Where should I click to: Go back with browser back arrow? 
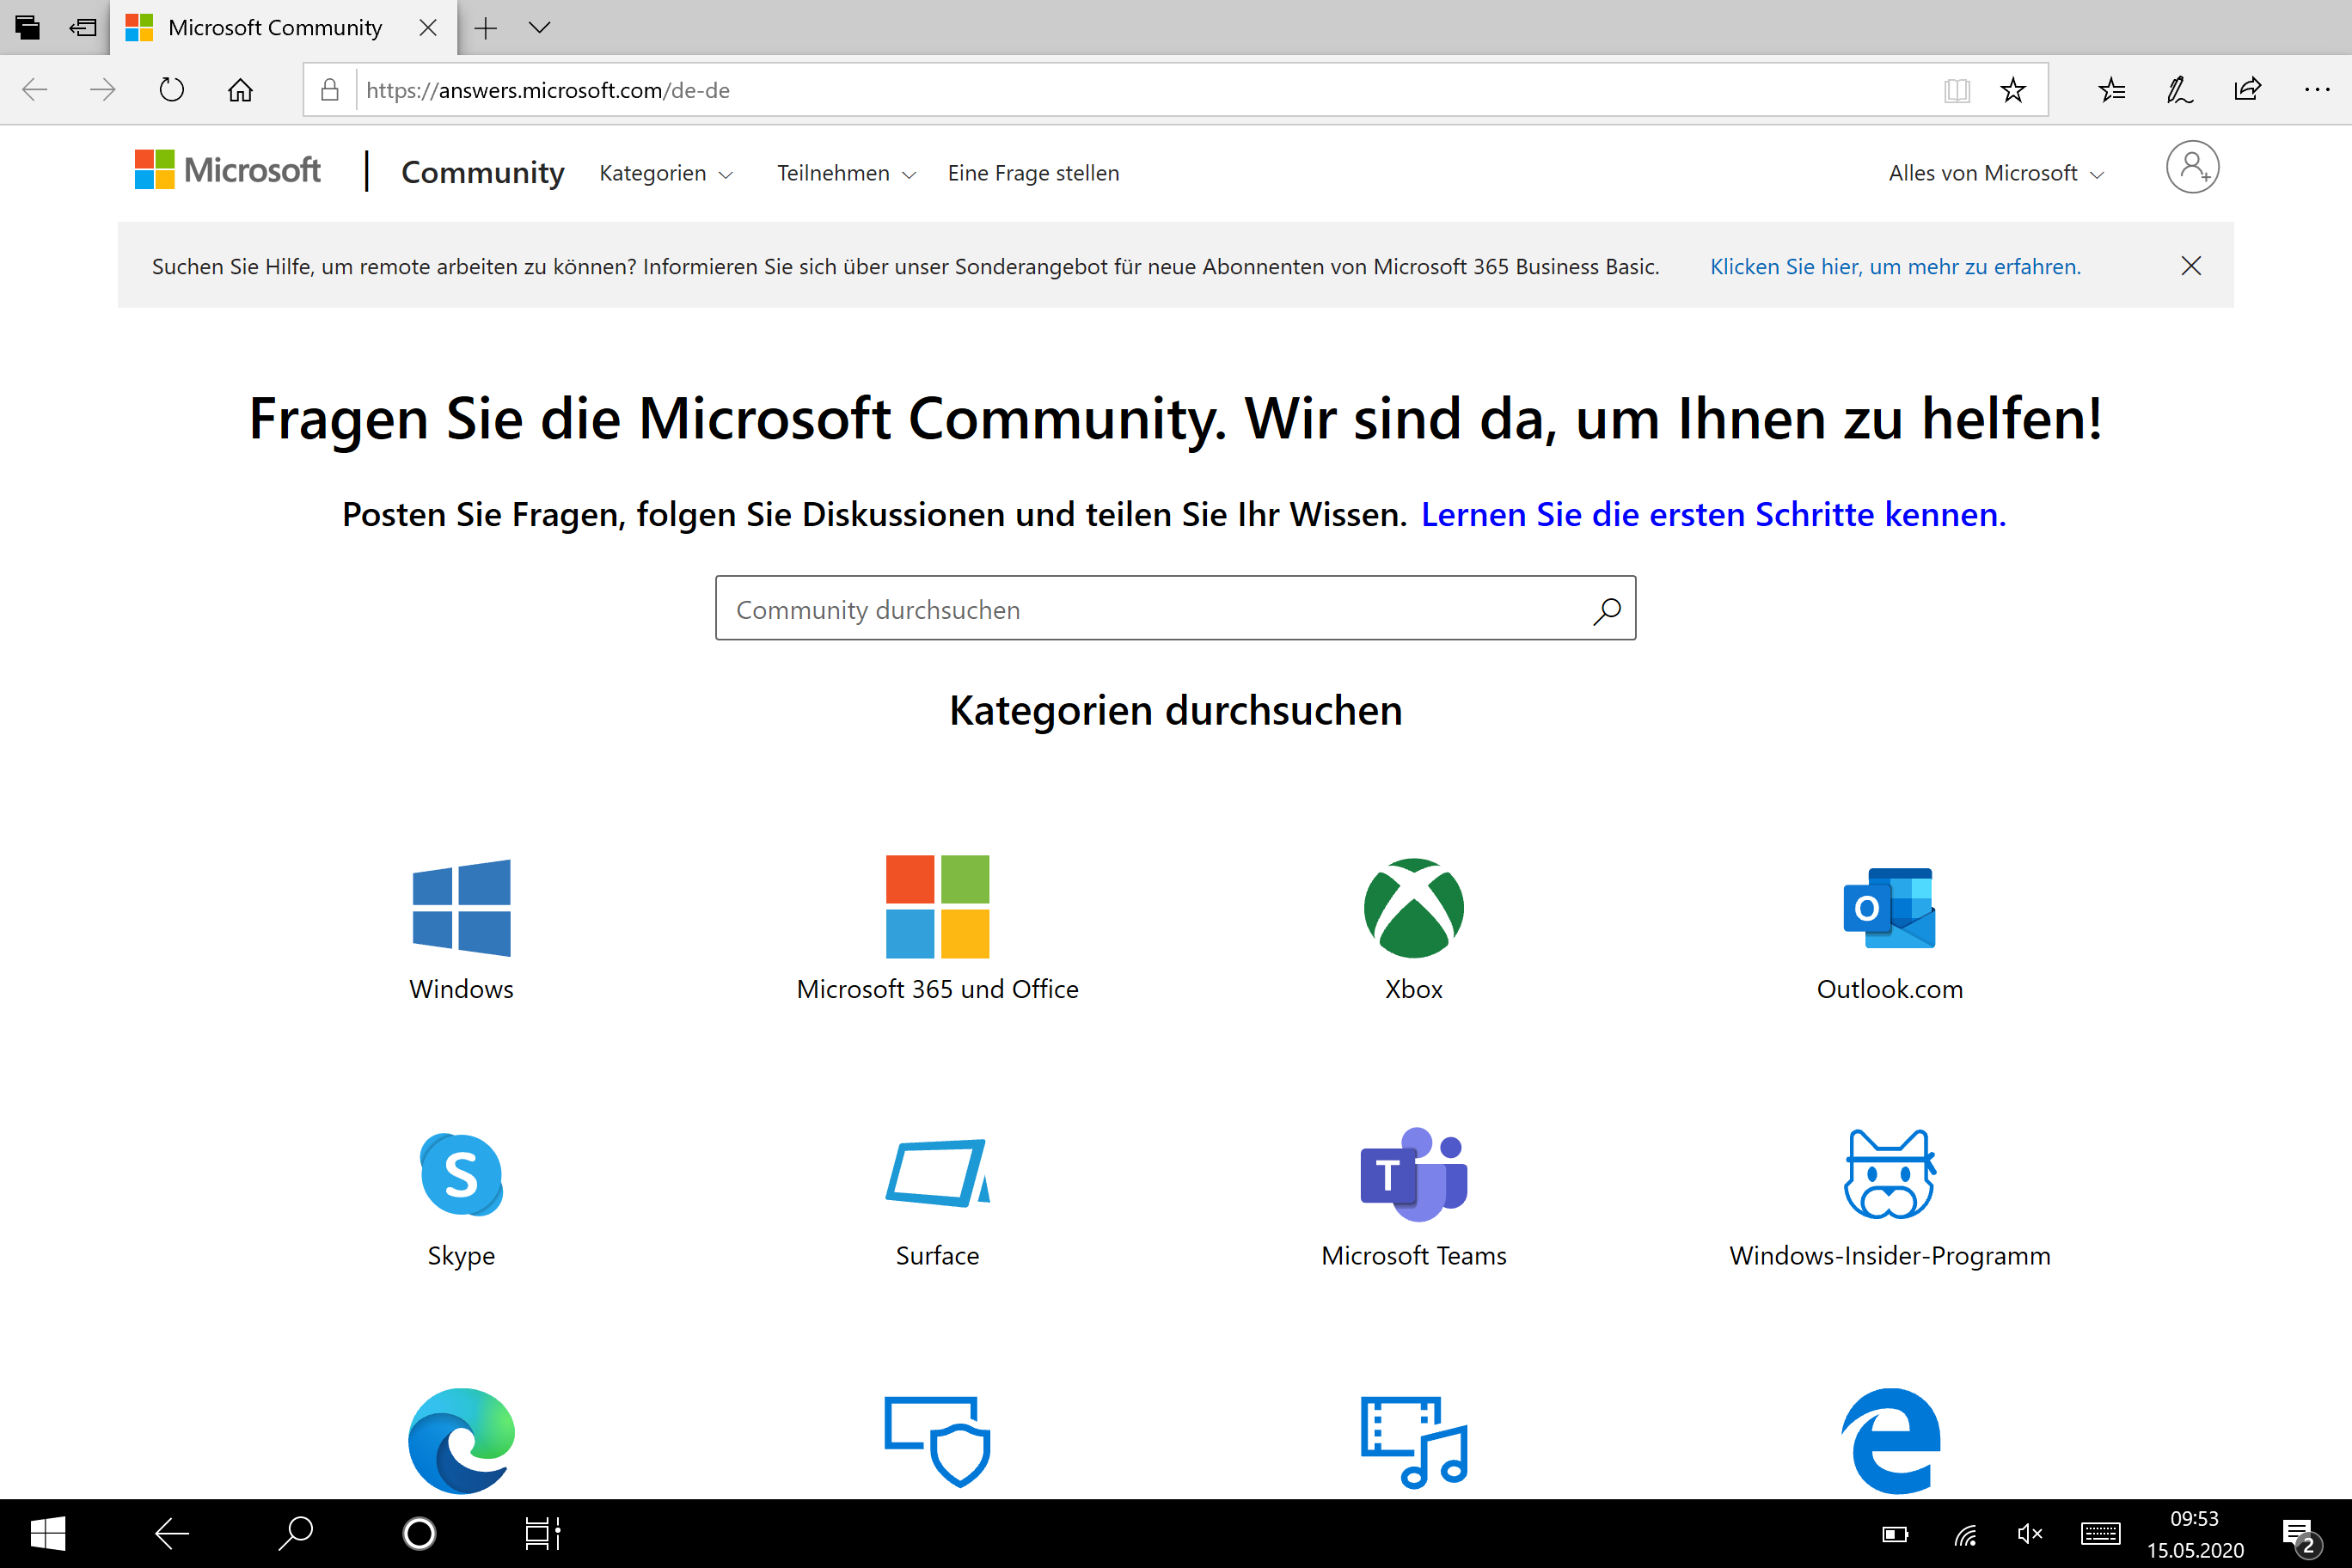tap(35, 90)
